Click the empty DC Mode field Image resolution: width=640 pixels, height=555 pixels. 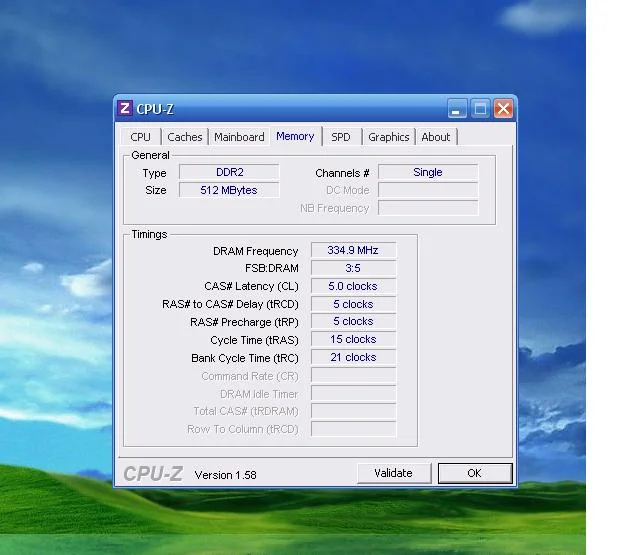pos(428,190)
